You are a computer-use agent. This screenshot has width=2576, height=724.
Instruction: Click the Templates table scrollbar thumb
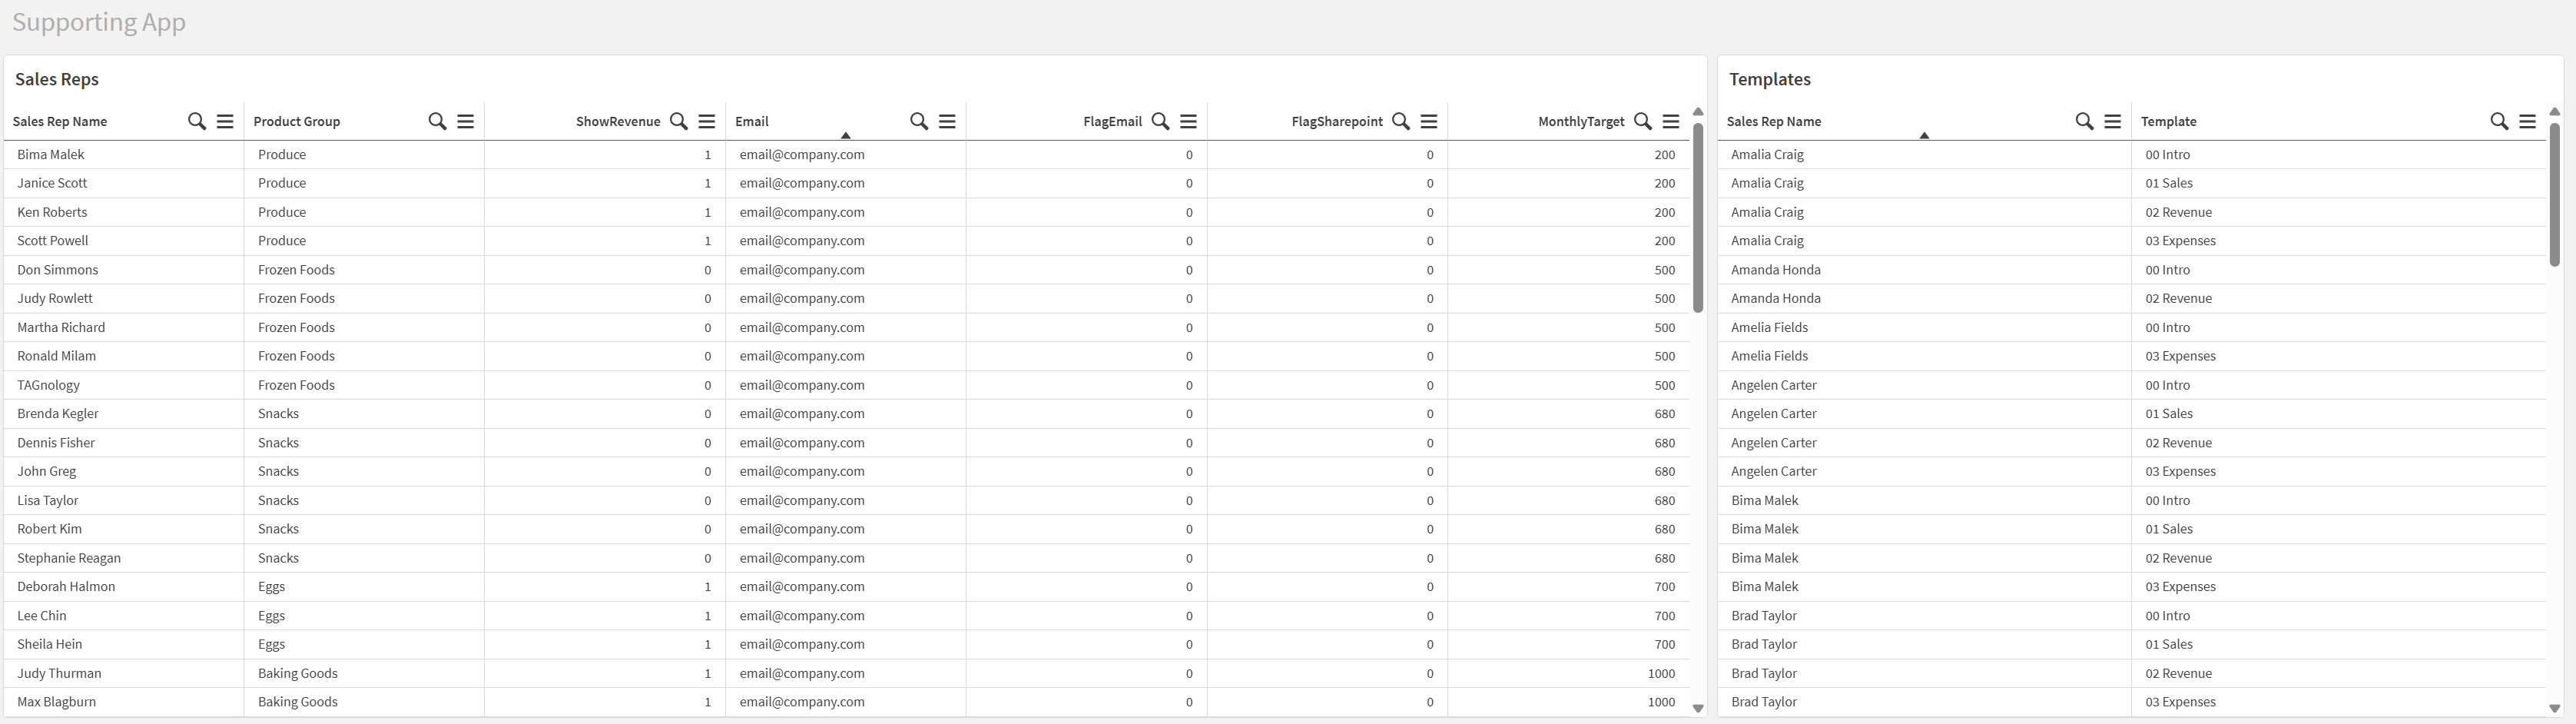point(2554,190)
